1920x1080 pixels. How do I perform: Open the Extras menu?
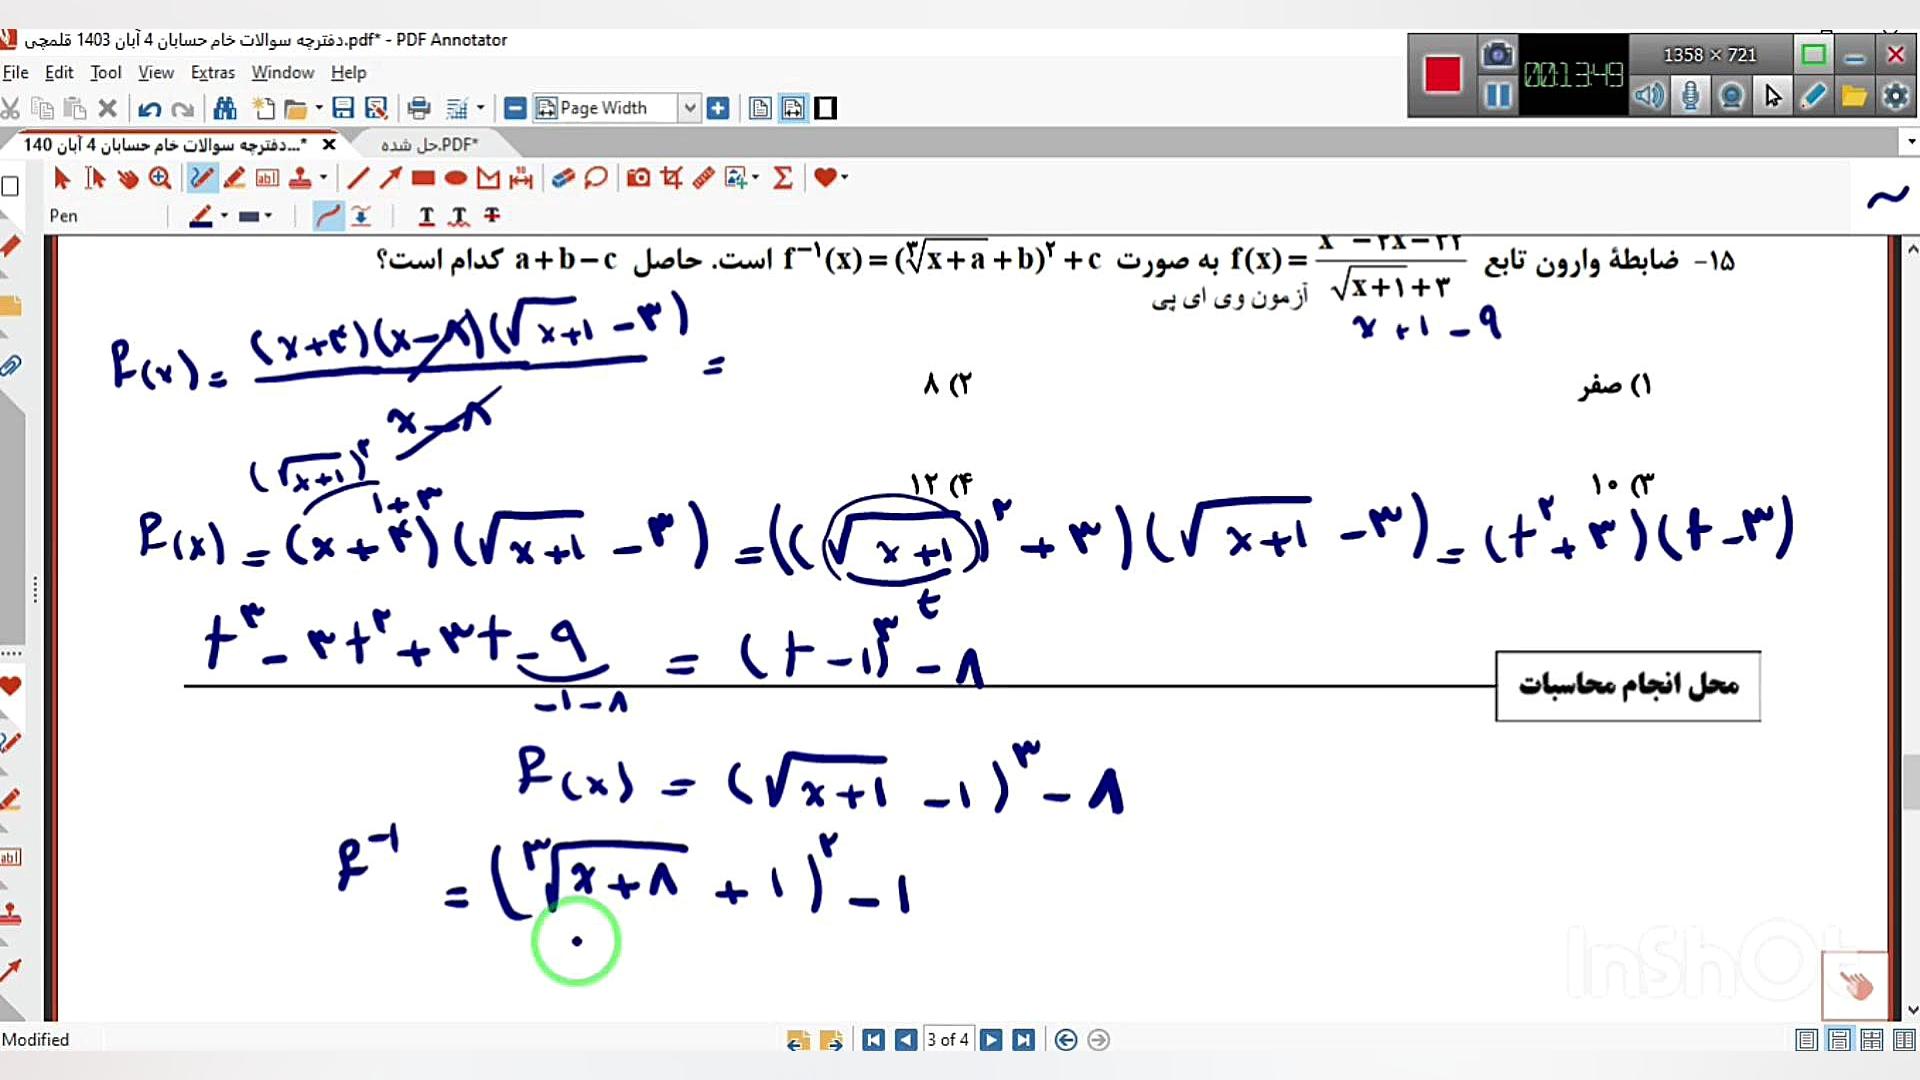(x=212, y=73)
